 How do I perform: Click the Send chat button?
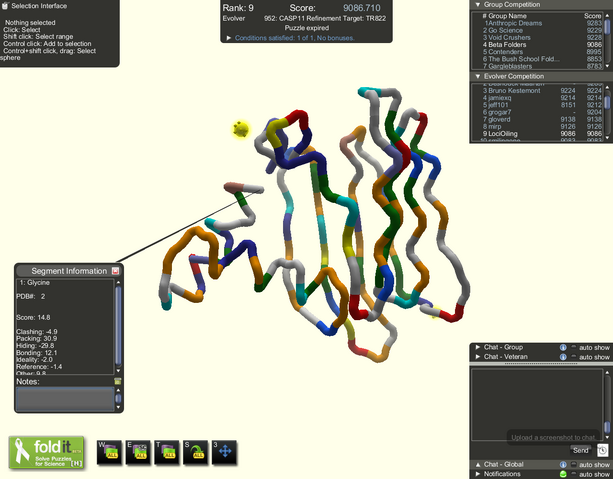[581, 450]
